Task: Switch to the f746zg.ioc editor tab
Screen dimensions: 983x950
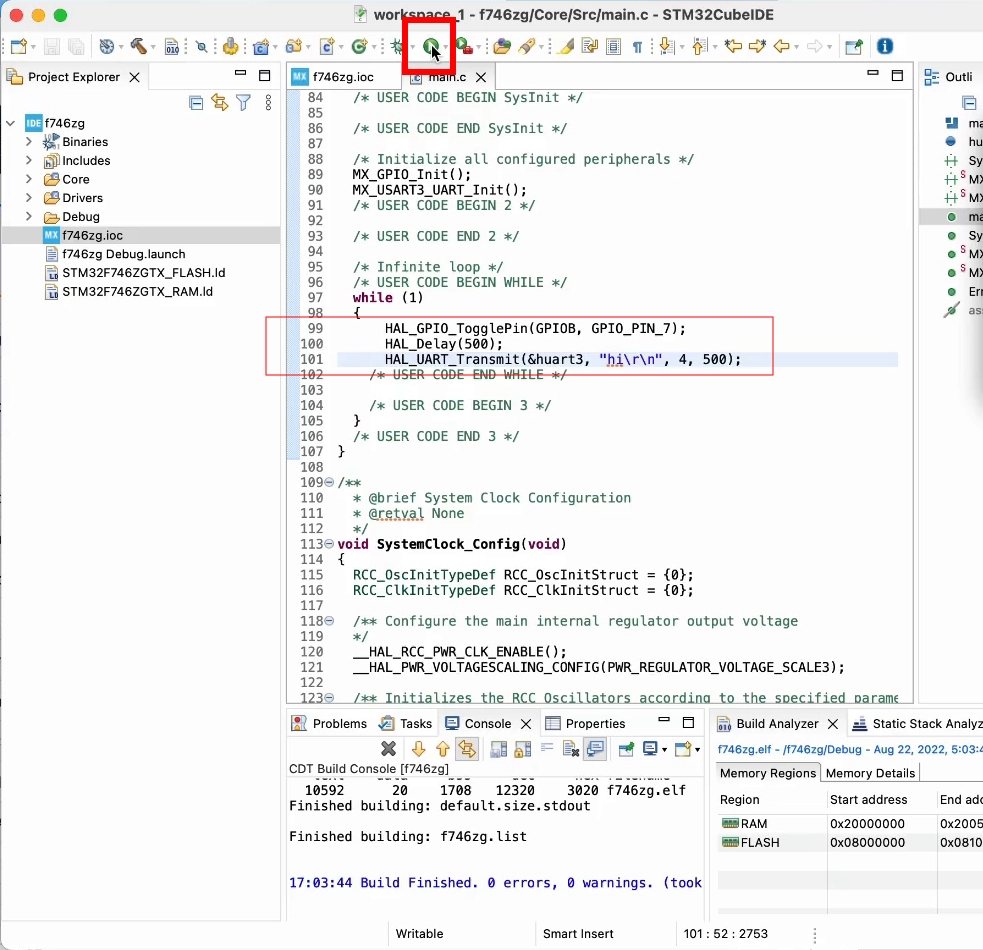Action: [x=342, y=77]
